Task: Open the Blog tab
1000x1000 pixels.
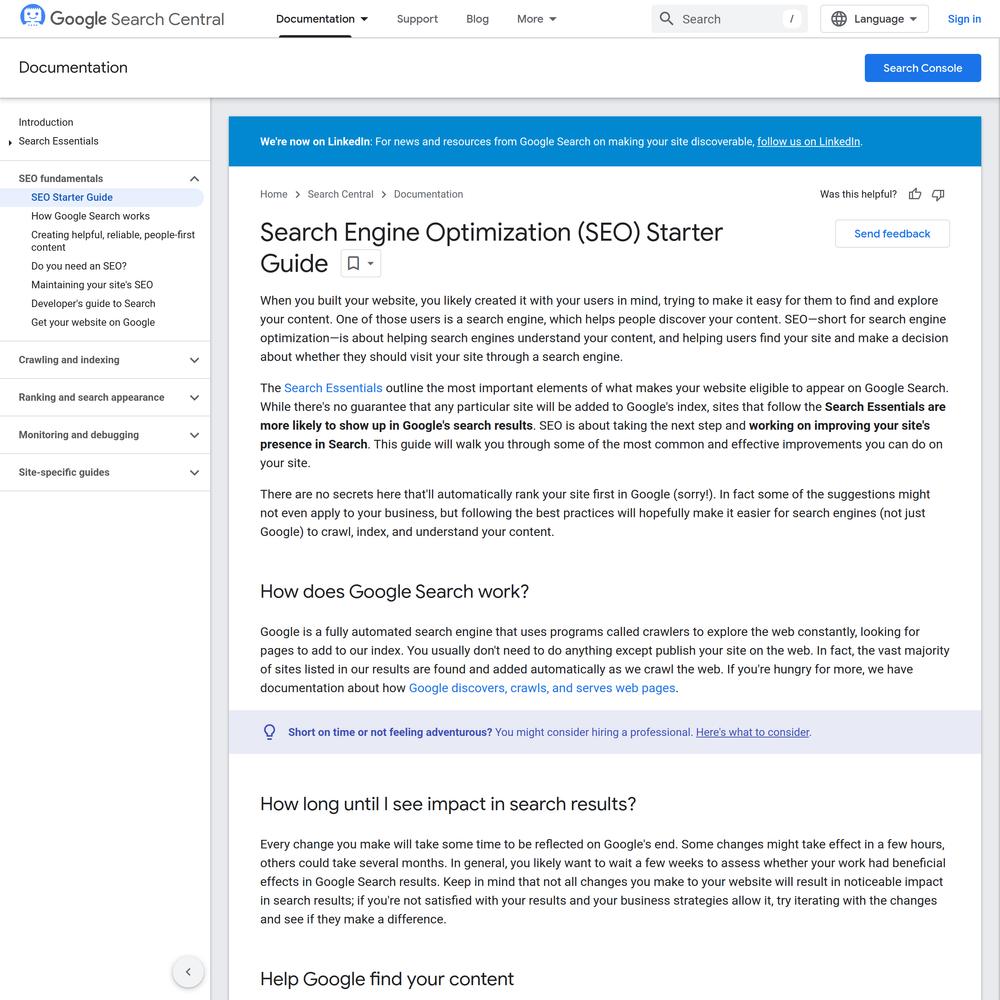Action: click(x=477, y=19)
